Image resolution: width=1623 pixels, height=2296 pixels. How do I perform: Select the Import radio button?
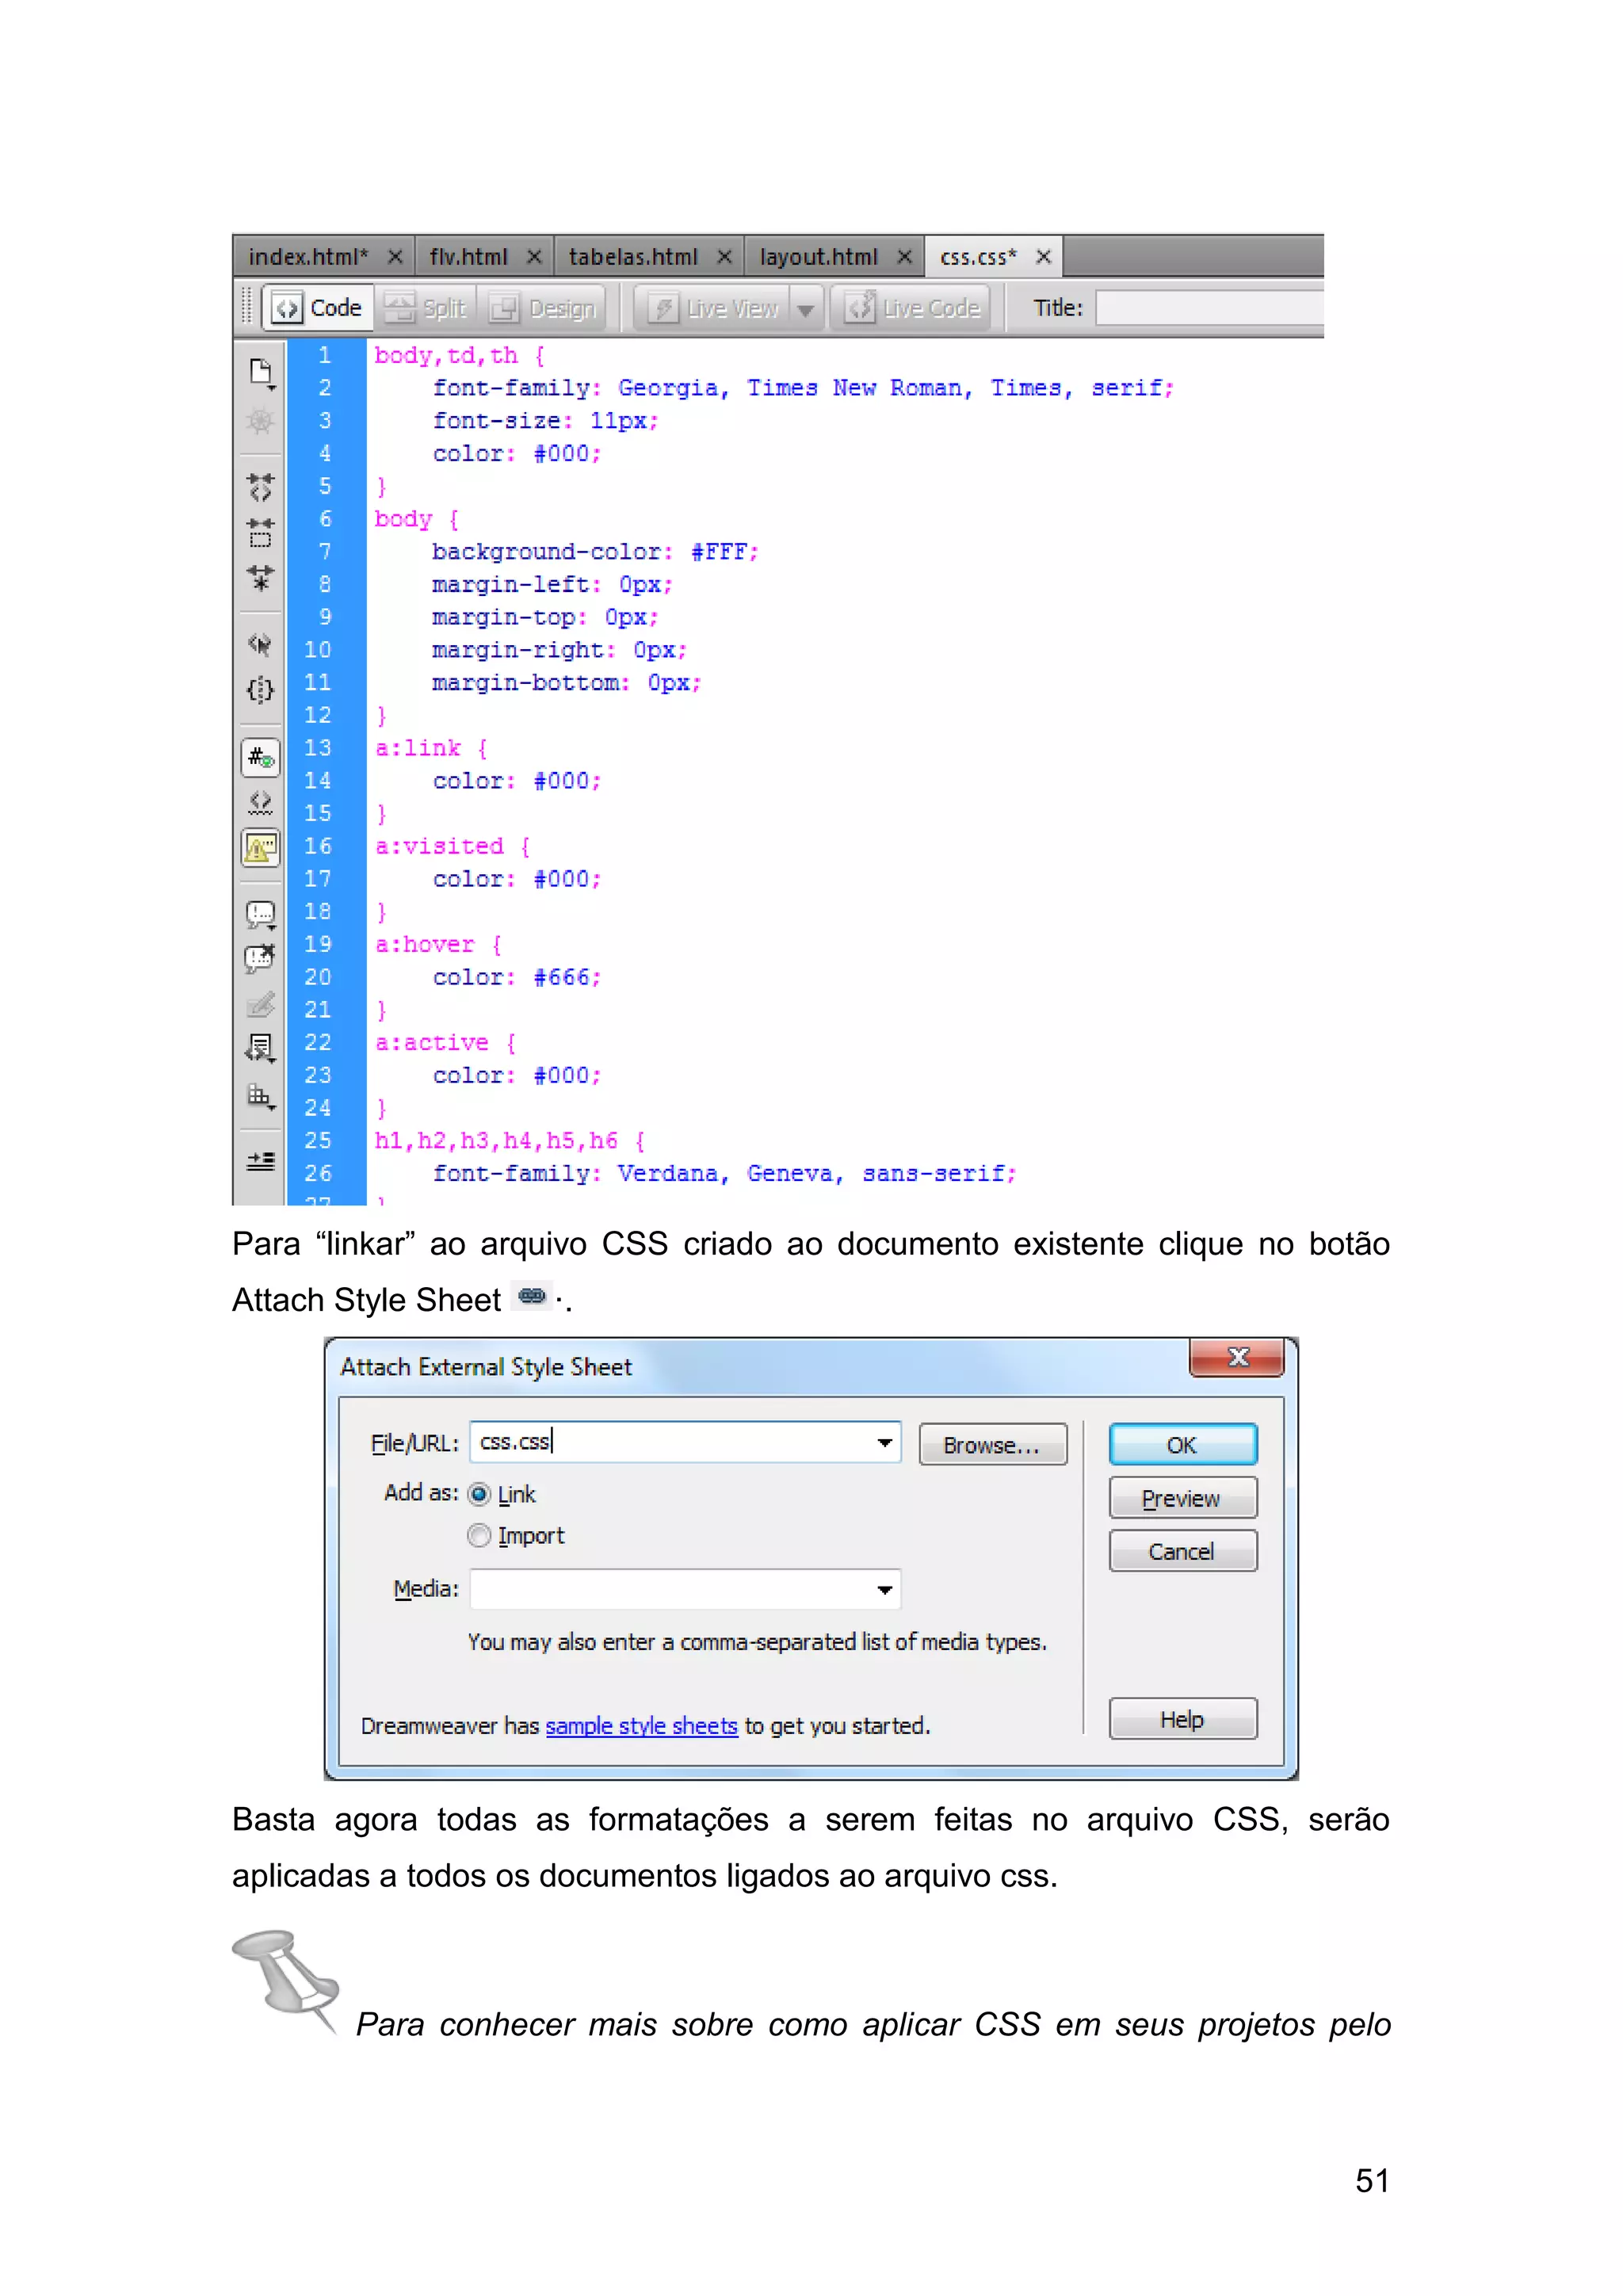click(x=480, y=1535)
